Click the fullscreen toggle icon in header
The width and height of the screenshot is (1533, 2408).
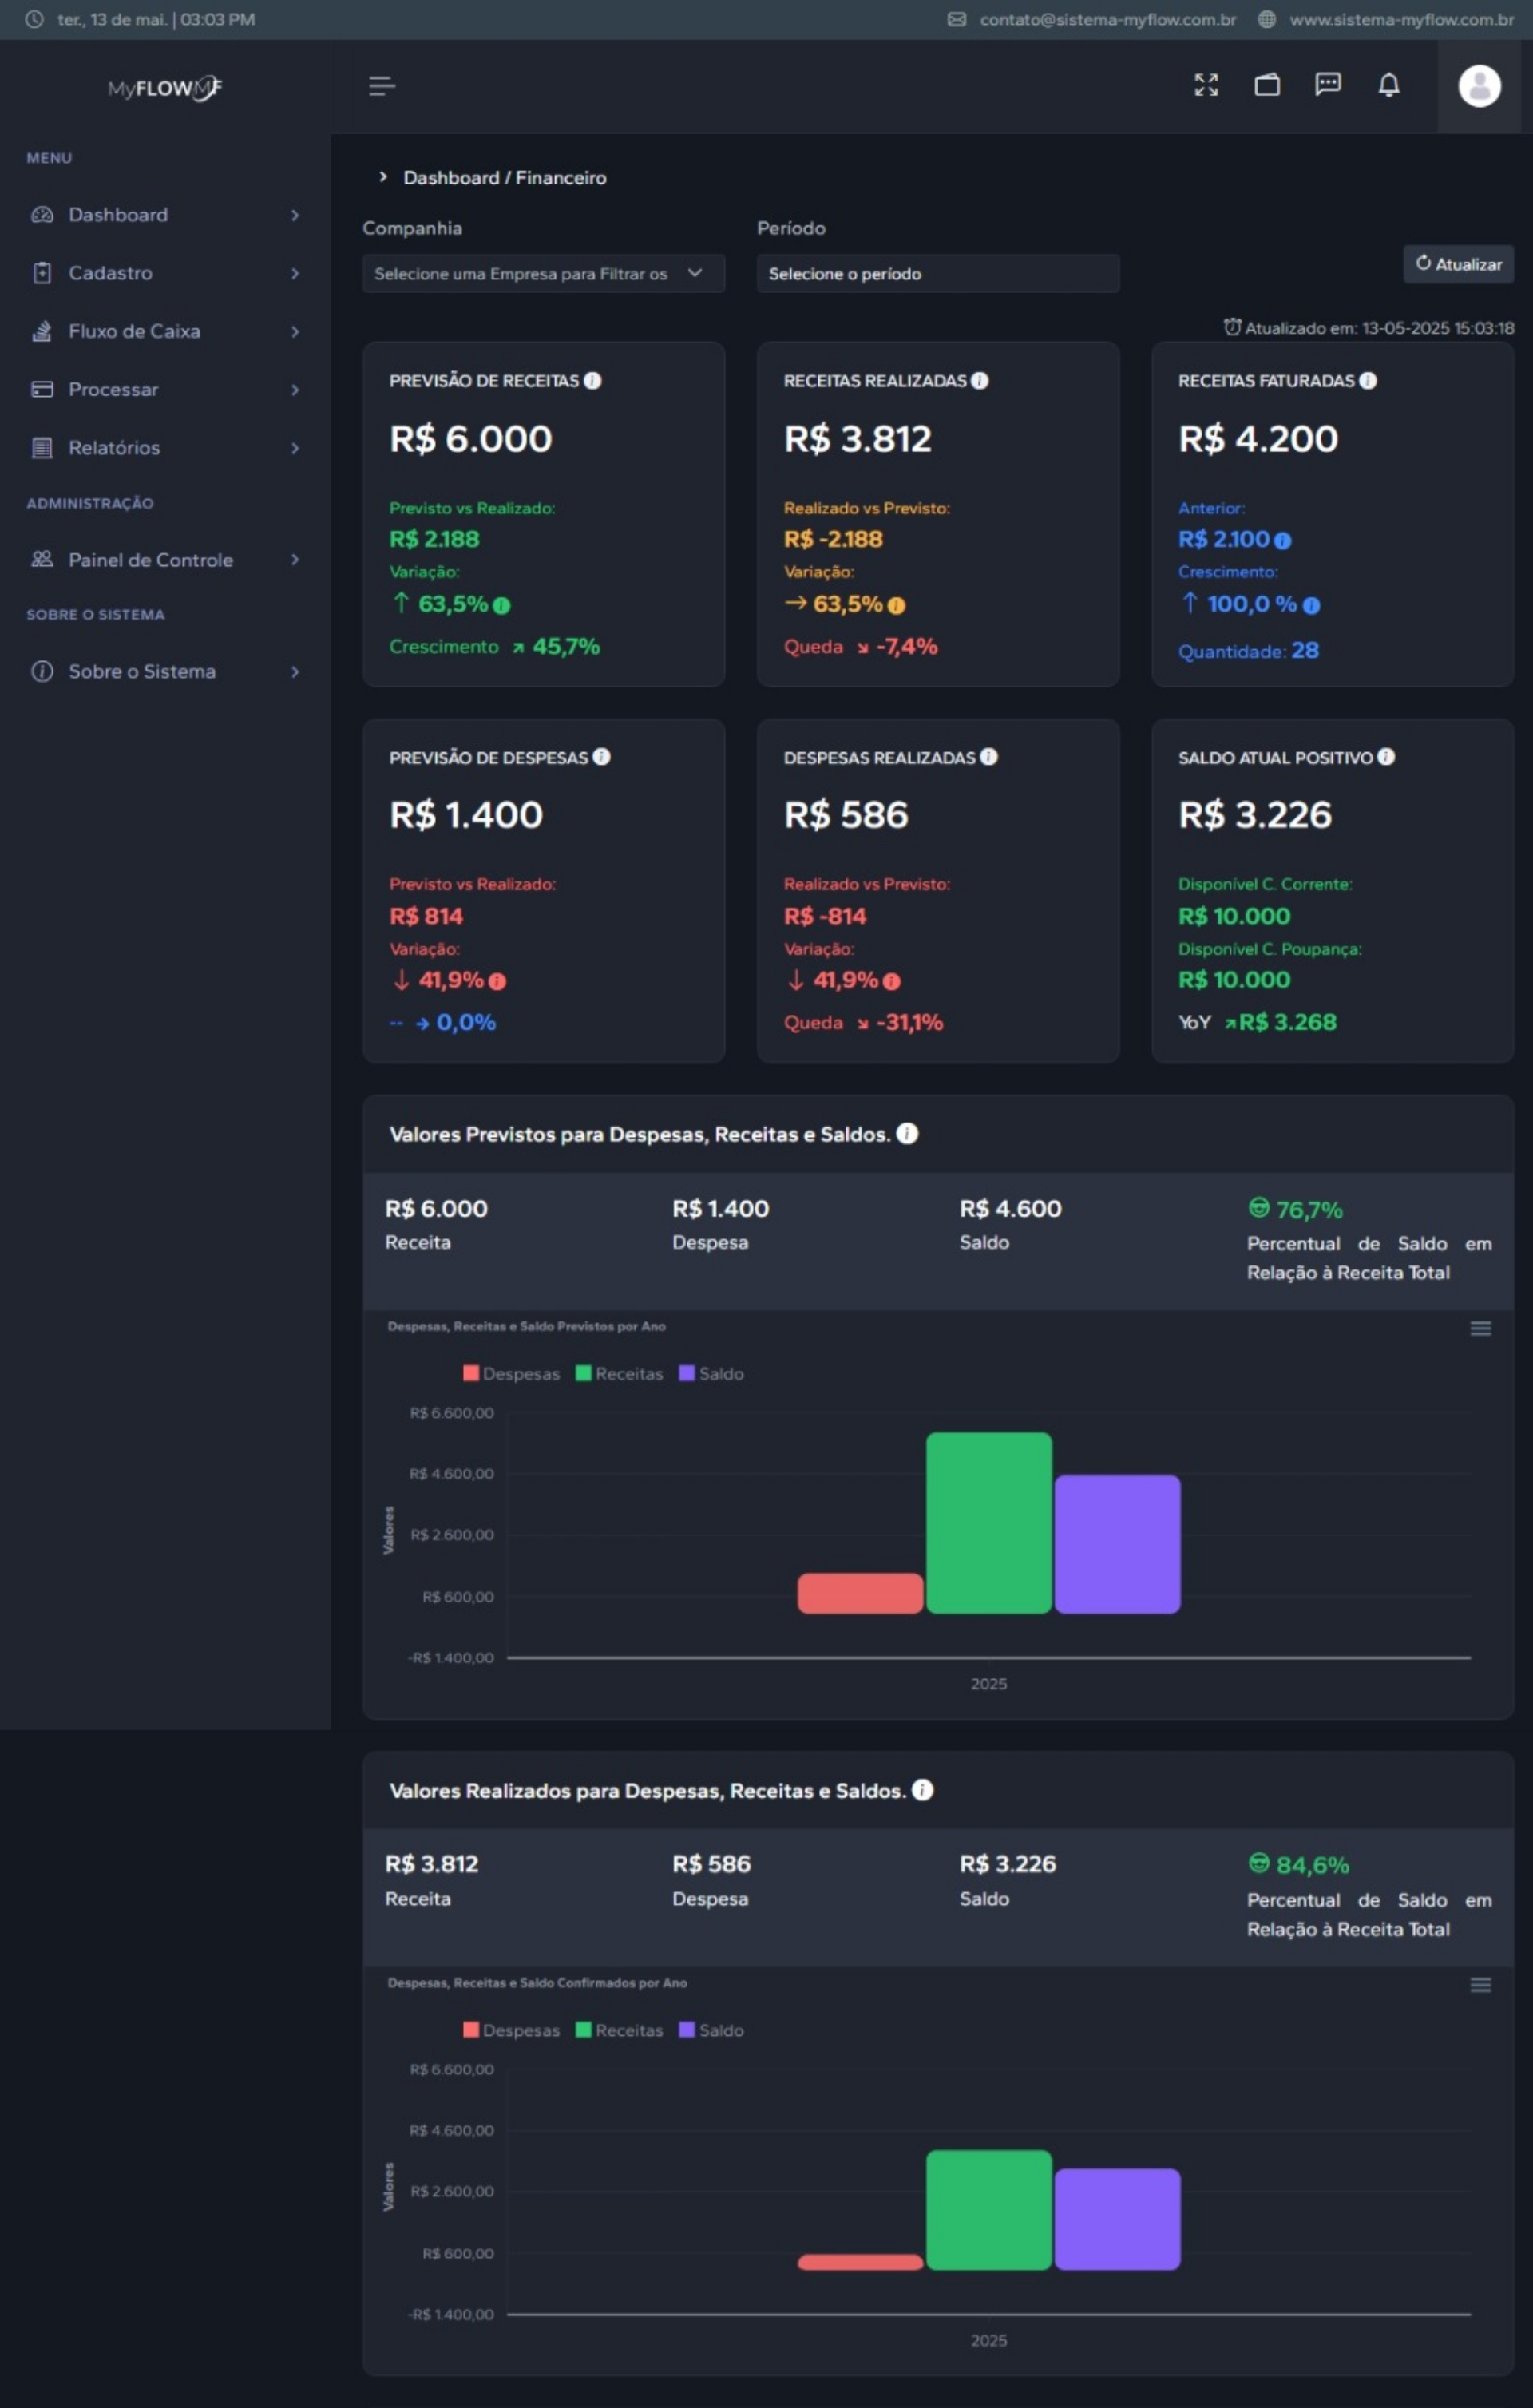(x=1206, y=85)
